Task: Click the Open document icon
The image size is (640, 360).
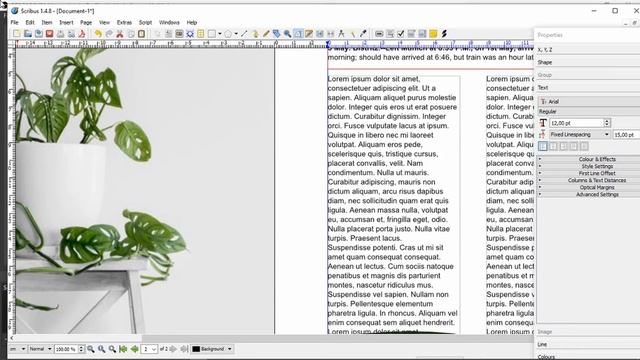Action: pyautogui.click(x=28, y=33)
